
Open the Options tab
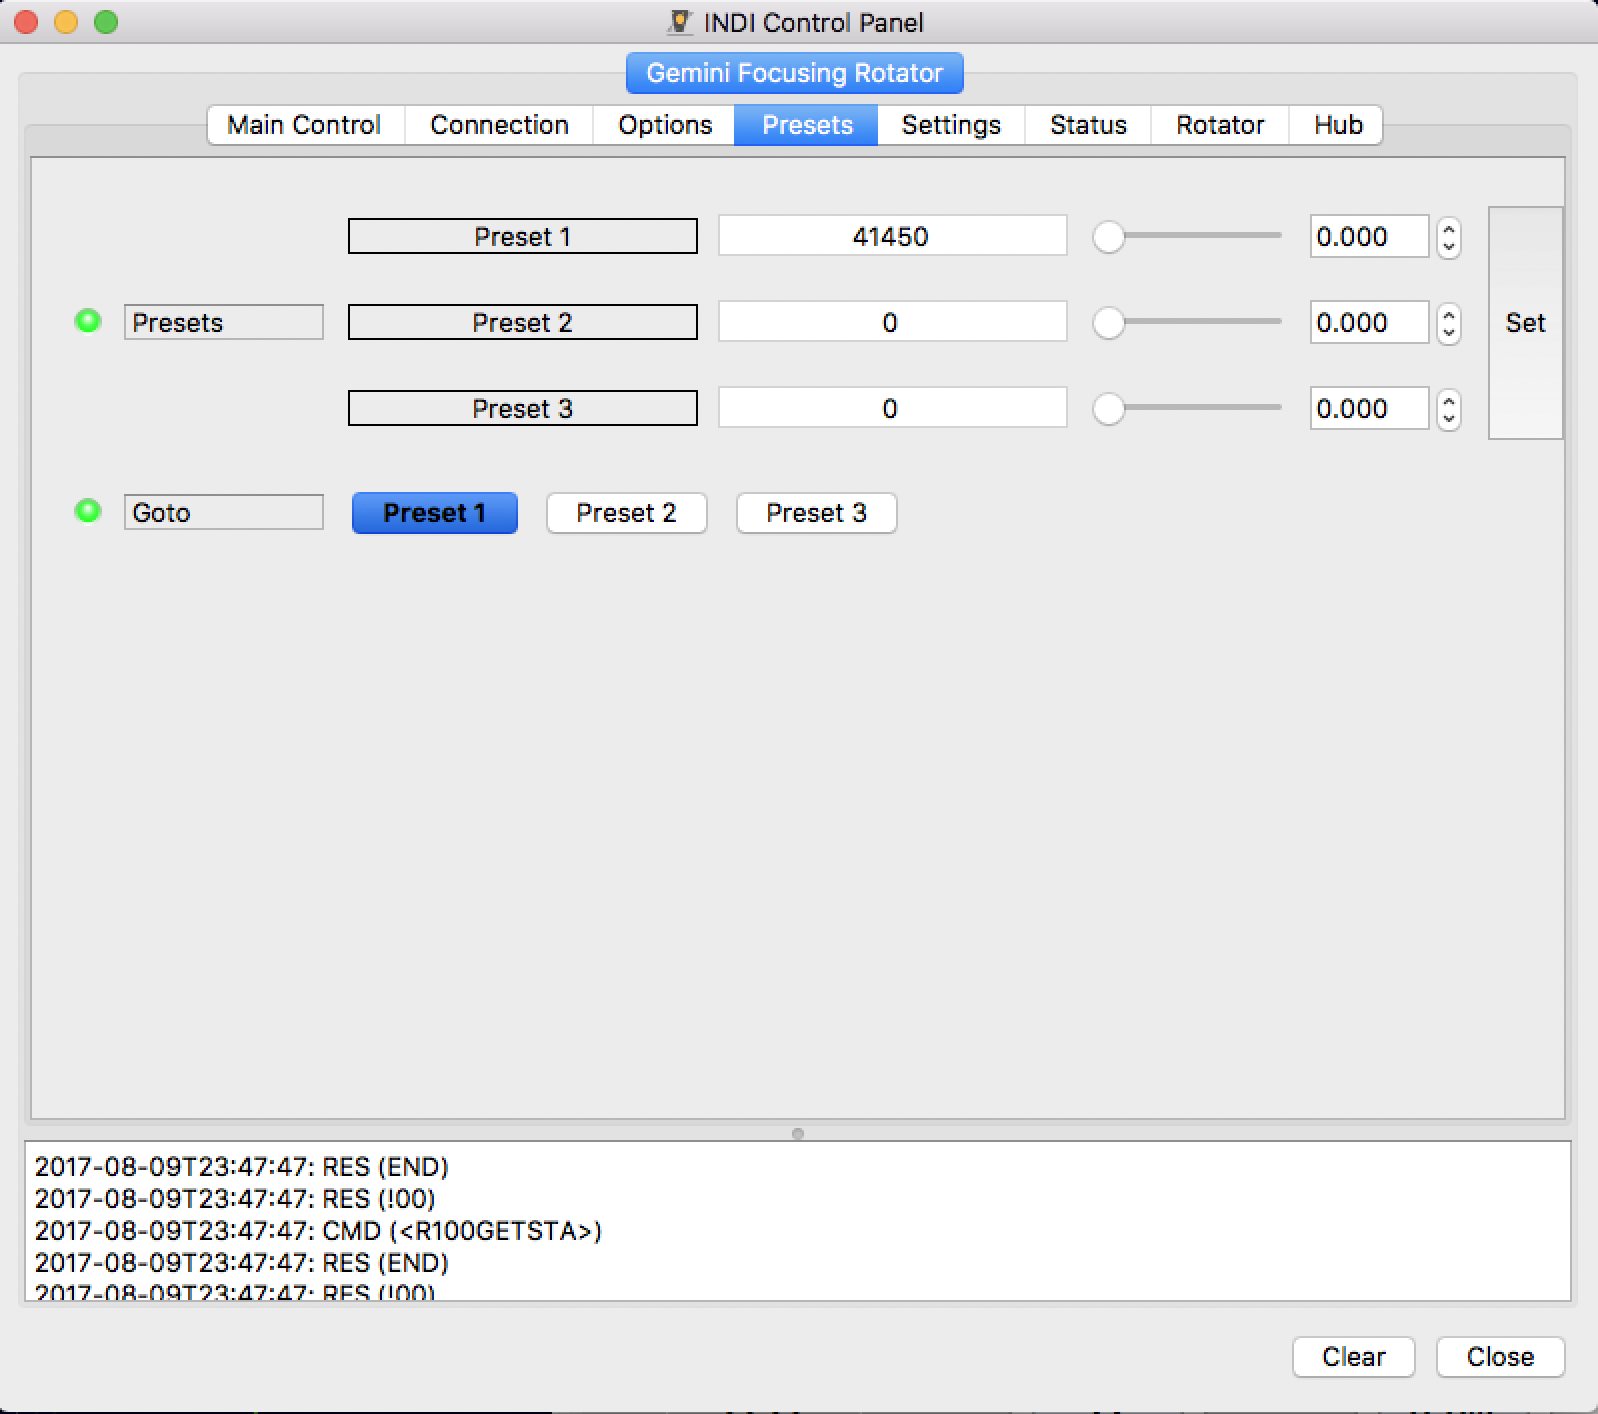pyautogui.click(x=665, y=125)
